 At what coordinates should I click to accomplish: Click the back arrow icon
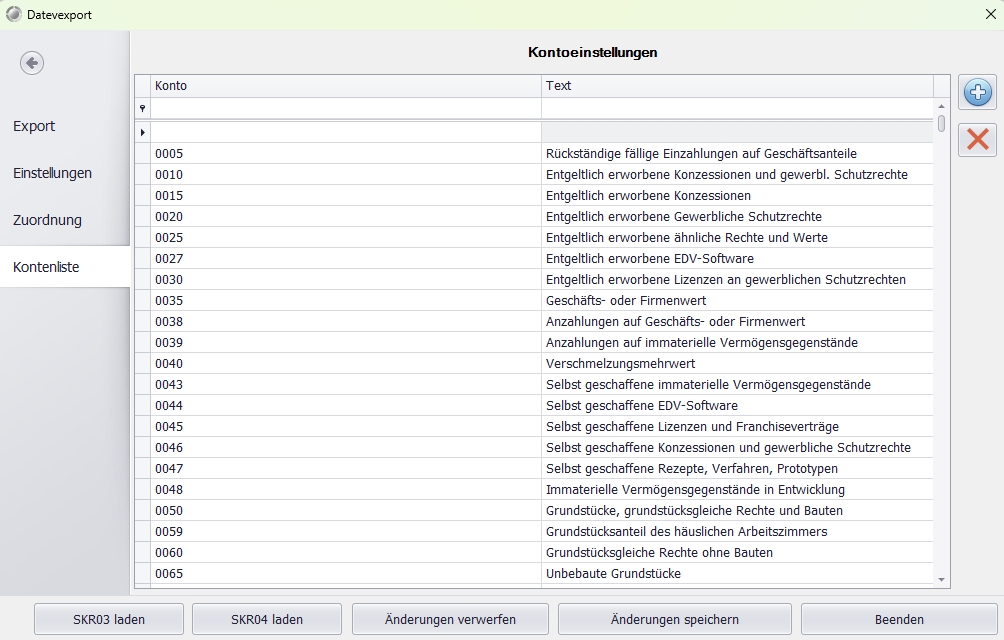tap(32, 63)
